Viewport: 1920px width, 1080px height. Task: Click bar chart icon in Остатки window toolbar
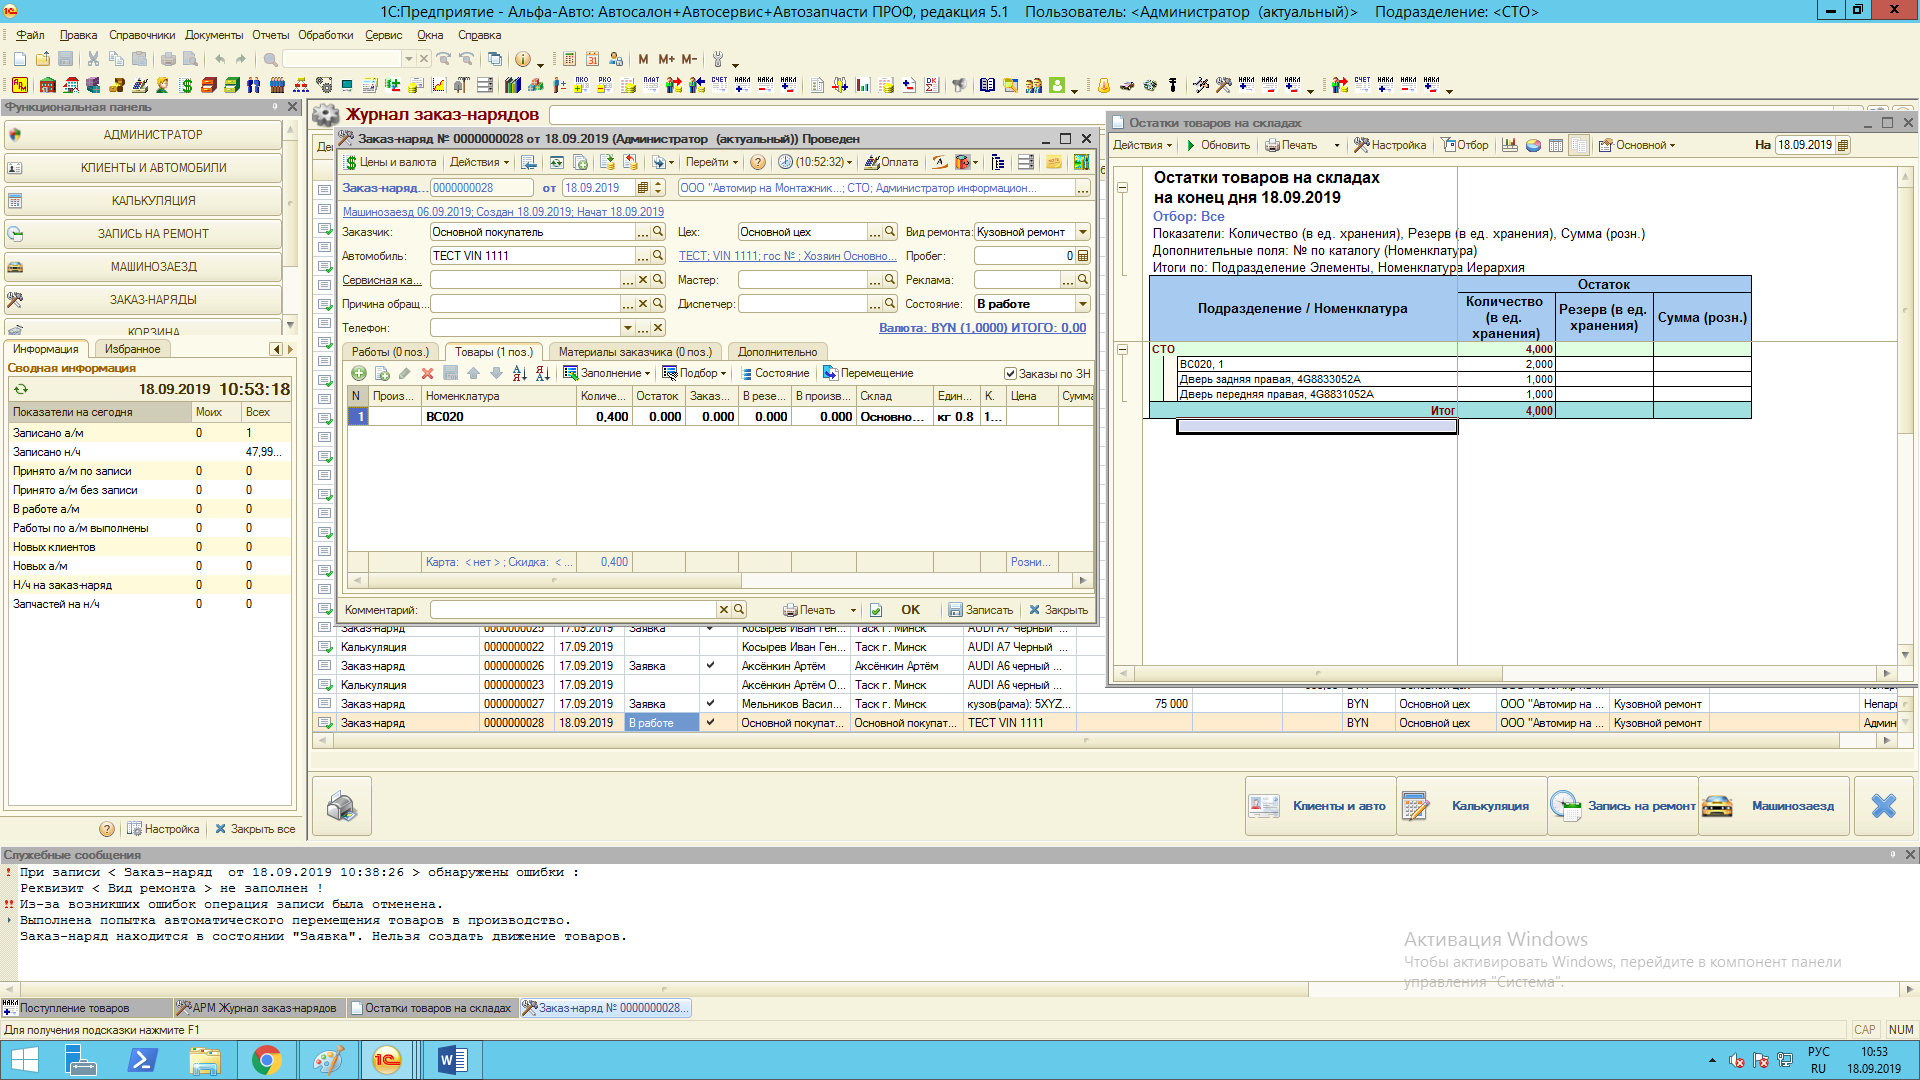1510,145
